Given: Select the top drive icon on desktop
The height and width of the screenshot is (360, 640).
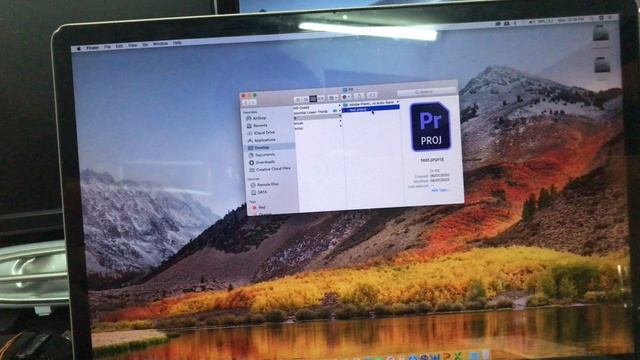Looking at the screenshot, I should tap(601, 33).
